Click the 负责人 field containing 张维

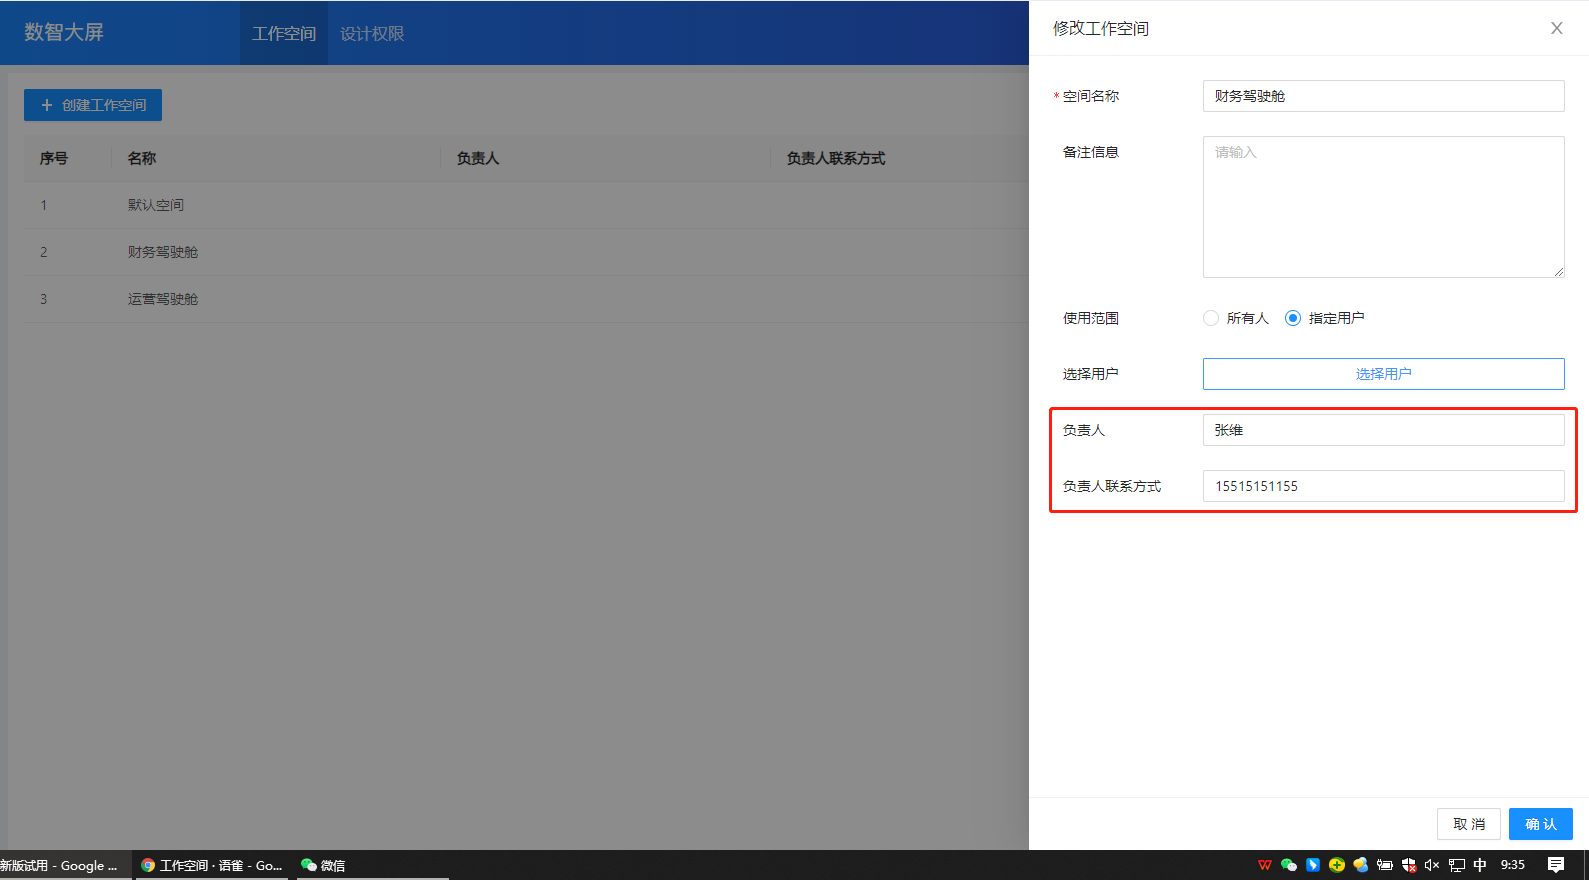pyautogui.click(x=1383, y=430)
